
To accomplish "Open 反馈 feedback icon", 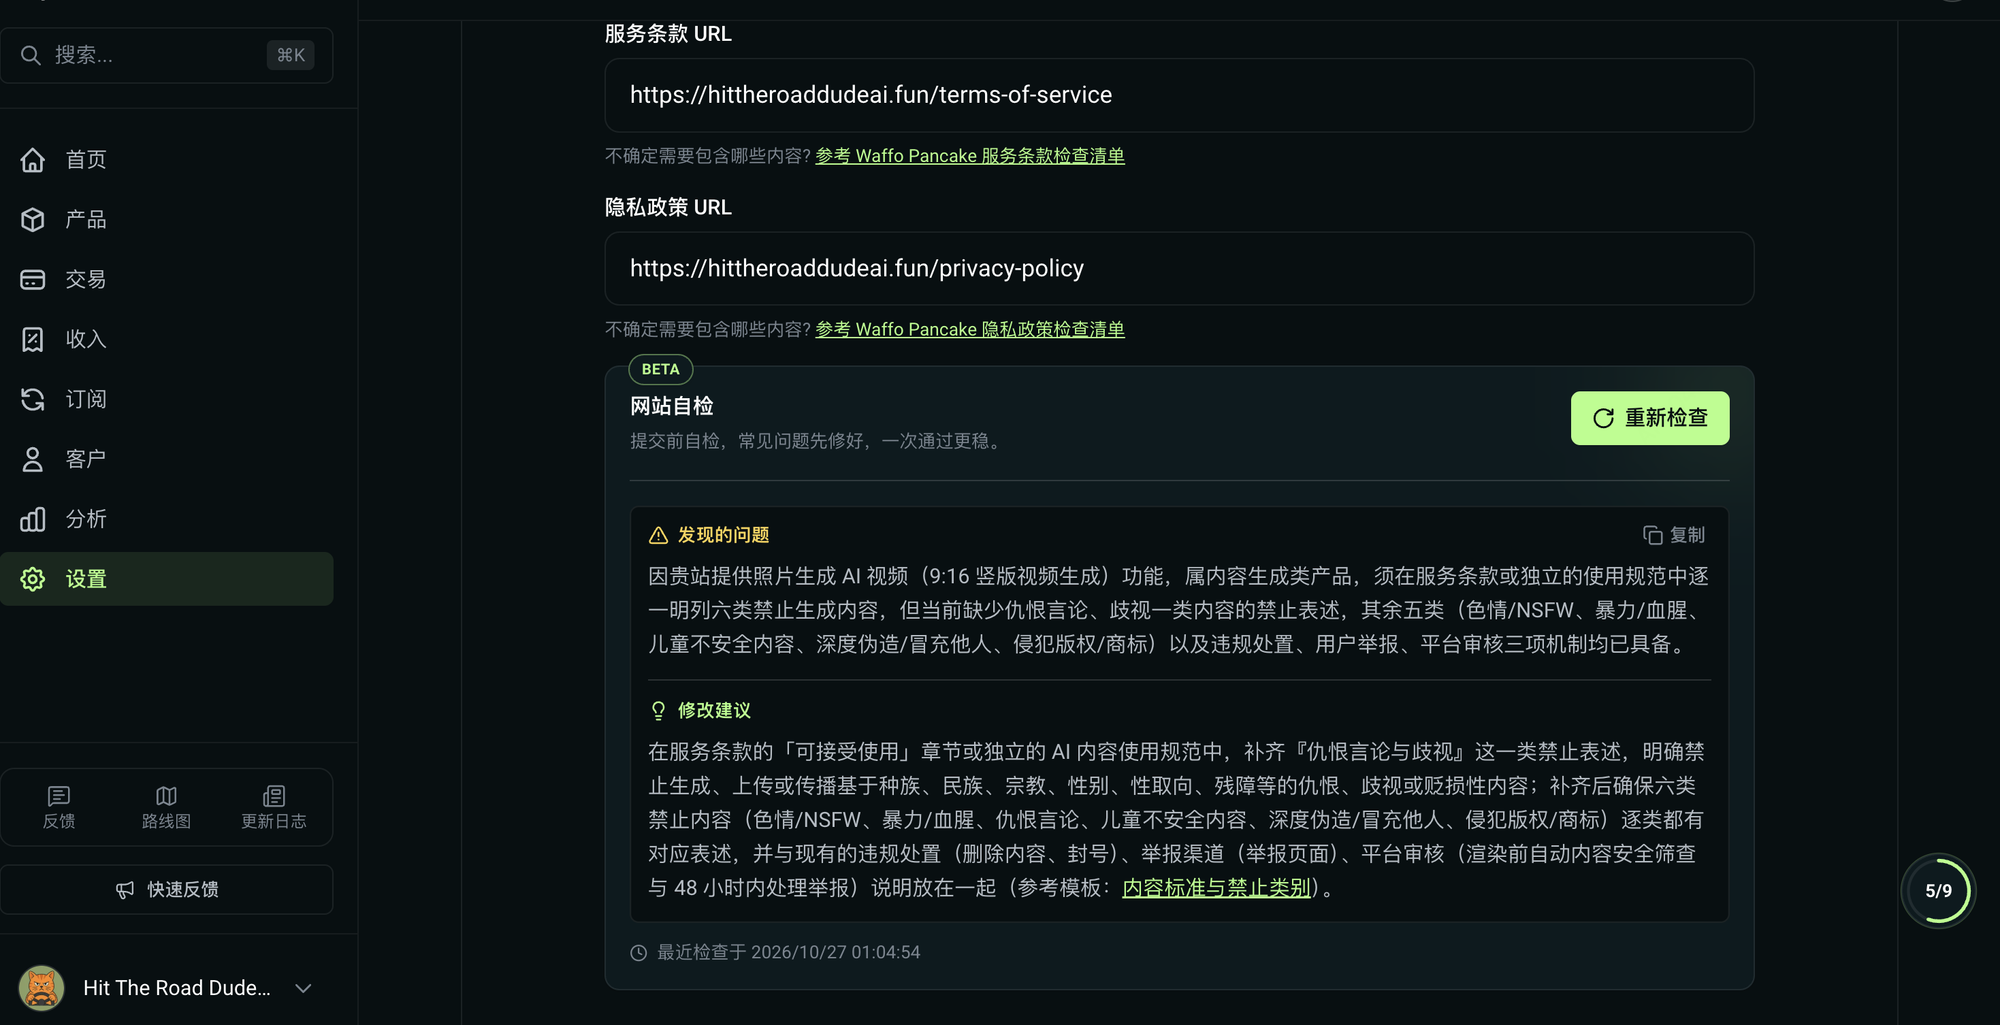I will pyautogui.click(x=59, y=796).
